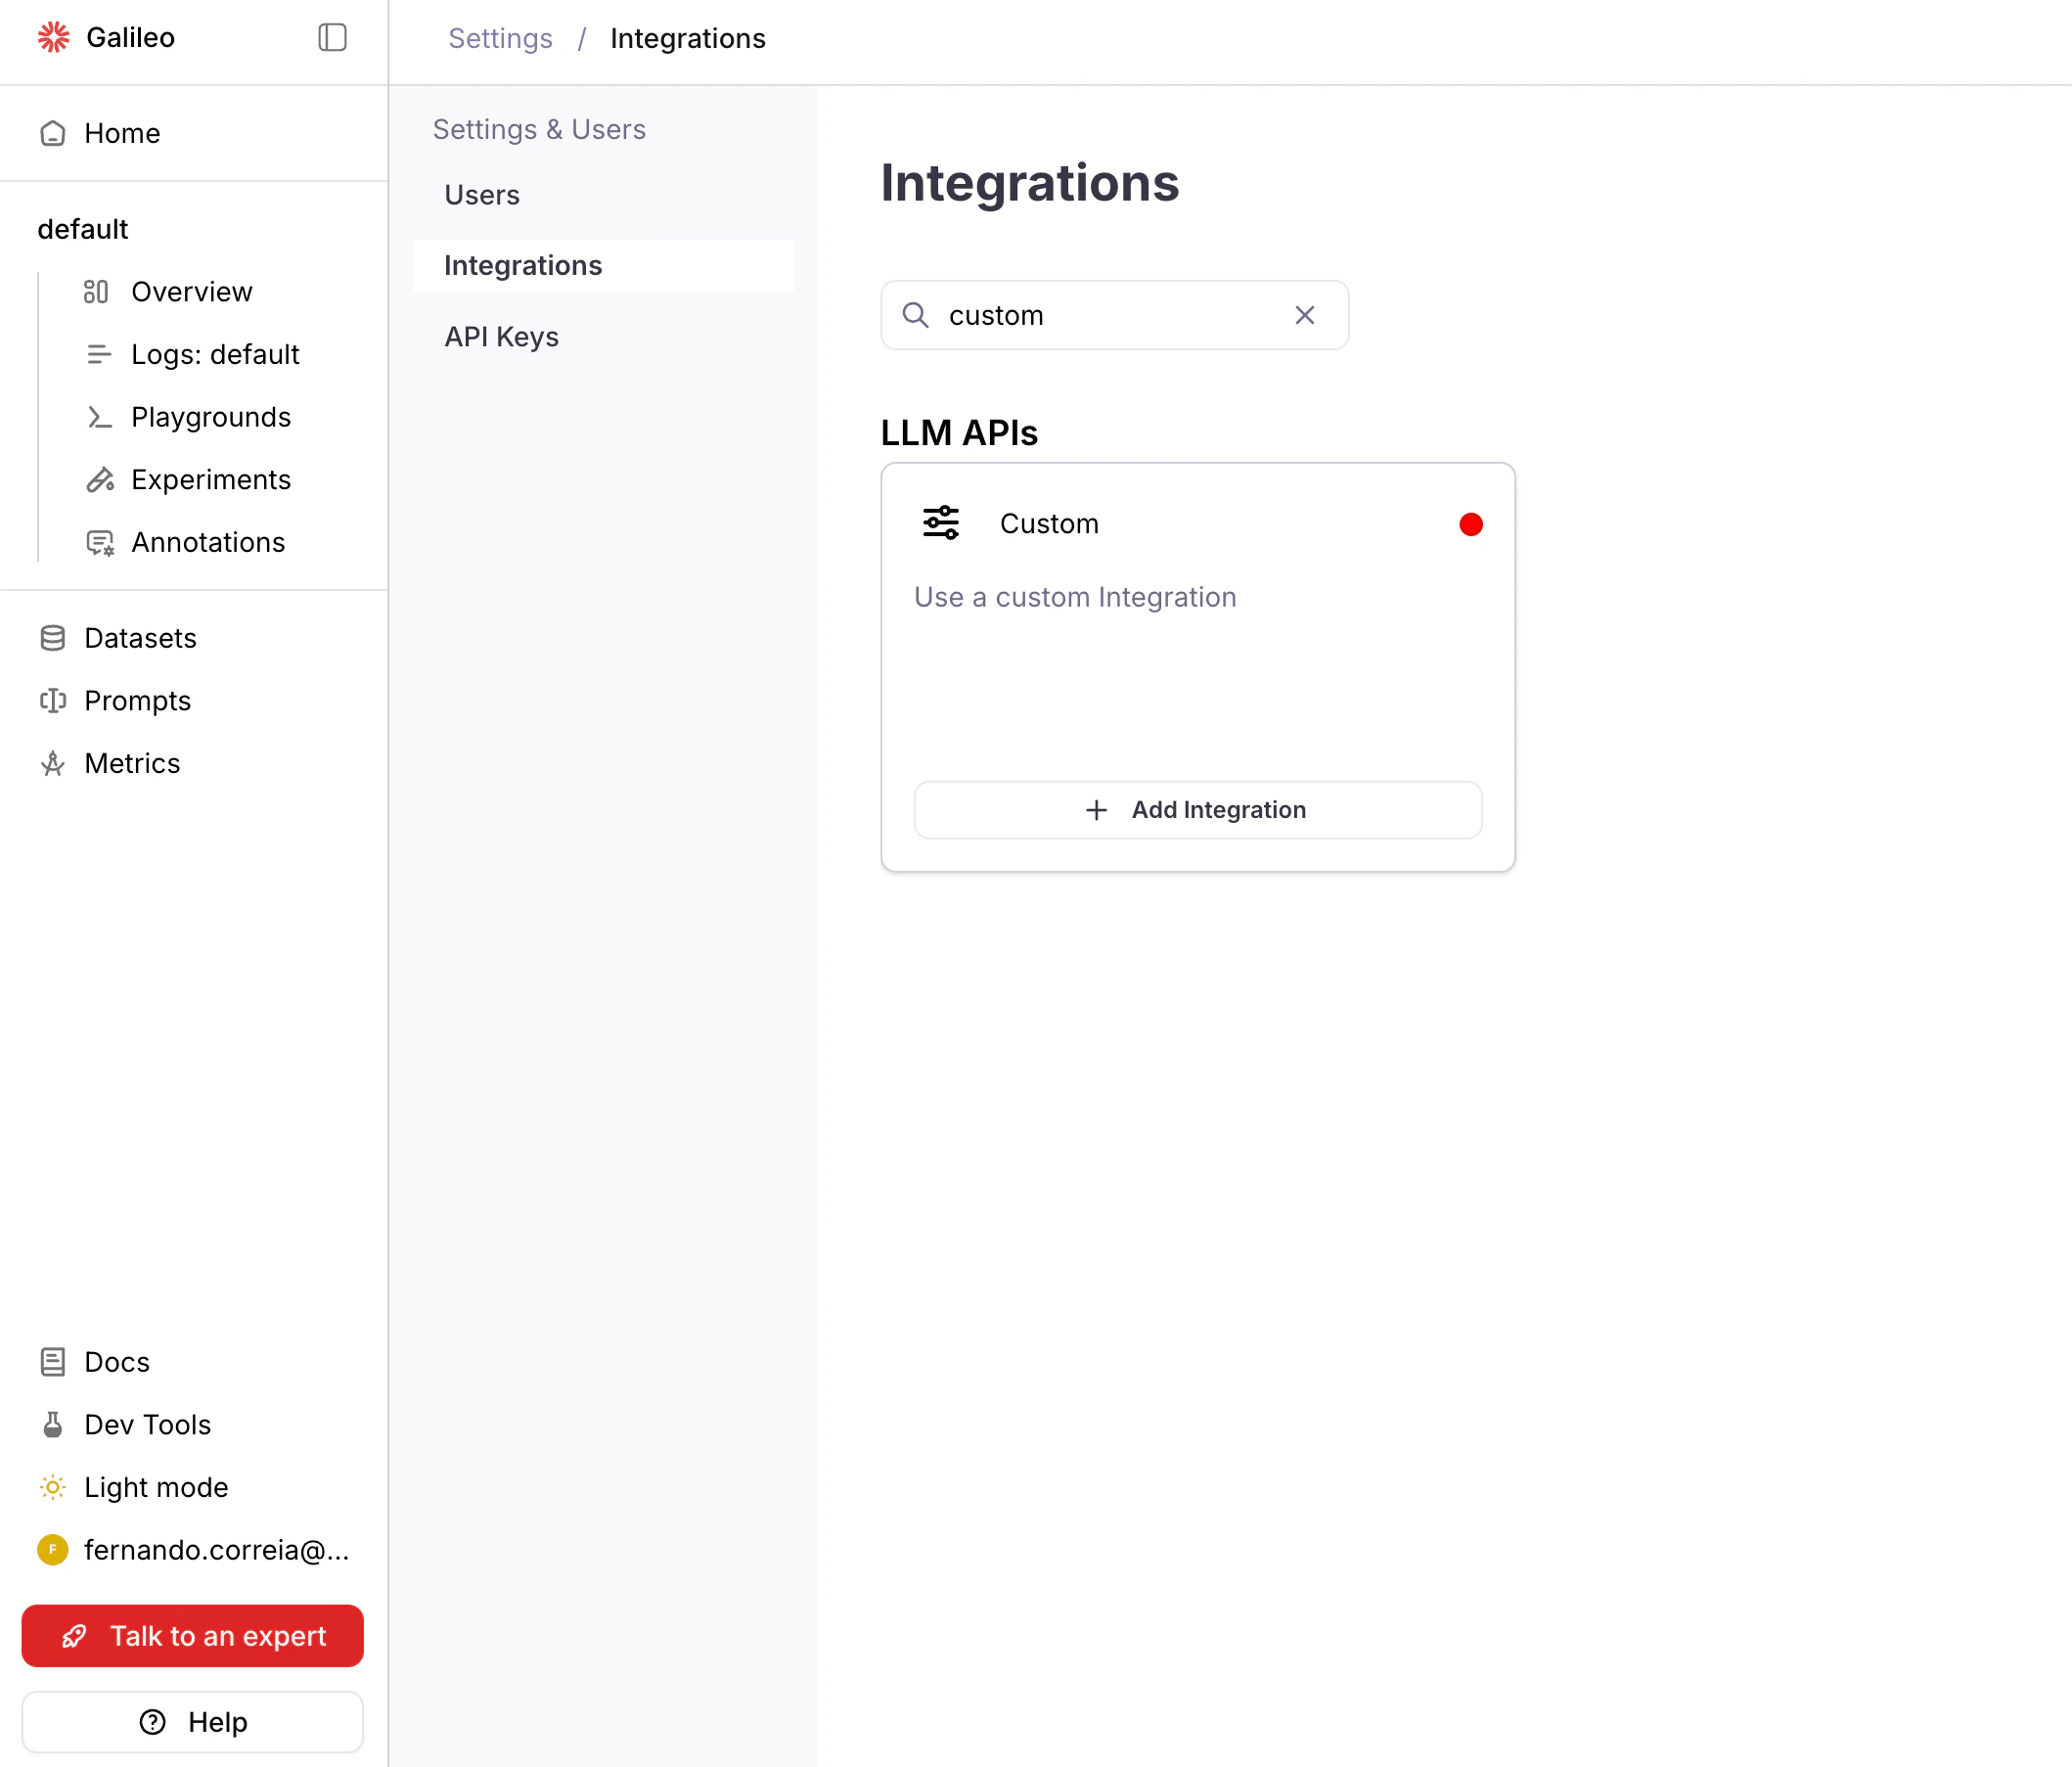Click Talk to an expert
Image resolution: width=2072 pixels, height=1767 pixels.
(192, 1636)
